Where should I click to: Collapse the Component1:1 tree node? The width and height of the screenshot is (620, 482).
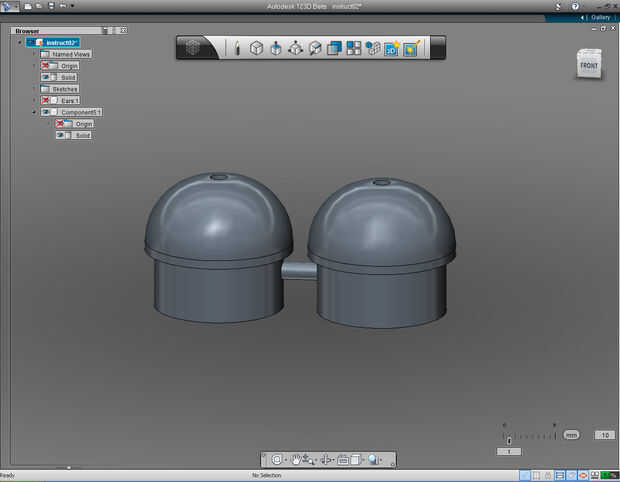click(x=34, y=112)
